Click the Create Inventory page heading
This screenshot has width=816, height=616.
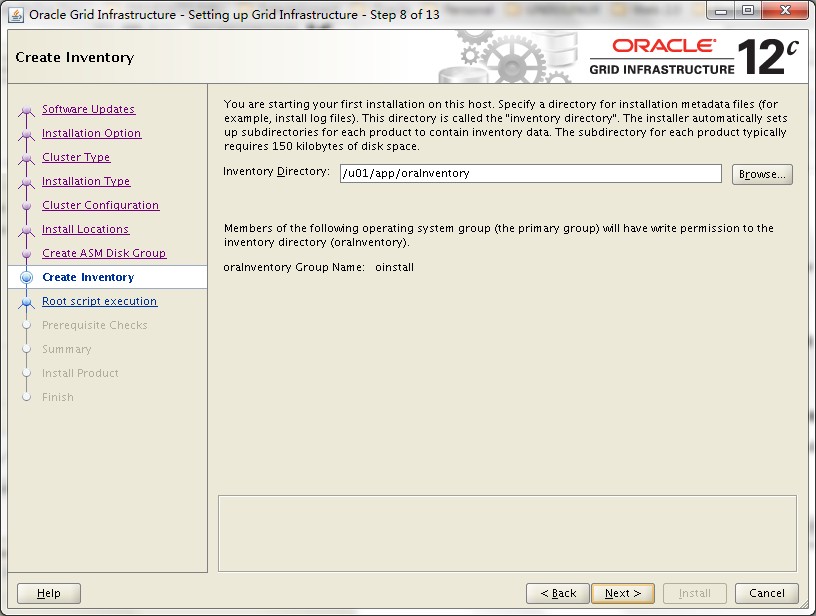tap(75, 57)
